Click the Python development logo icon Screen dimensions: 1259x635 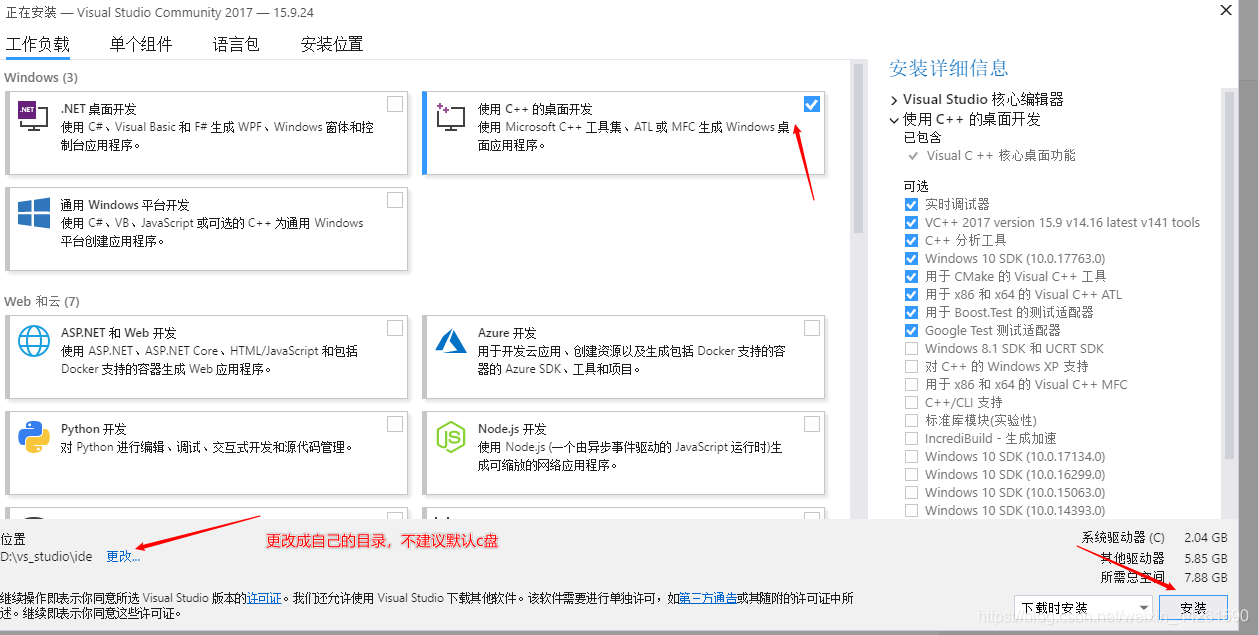coord(33,437)
